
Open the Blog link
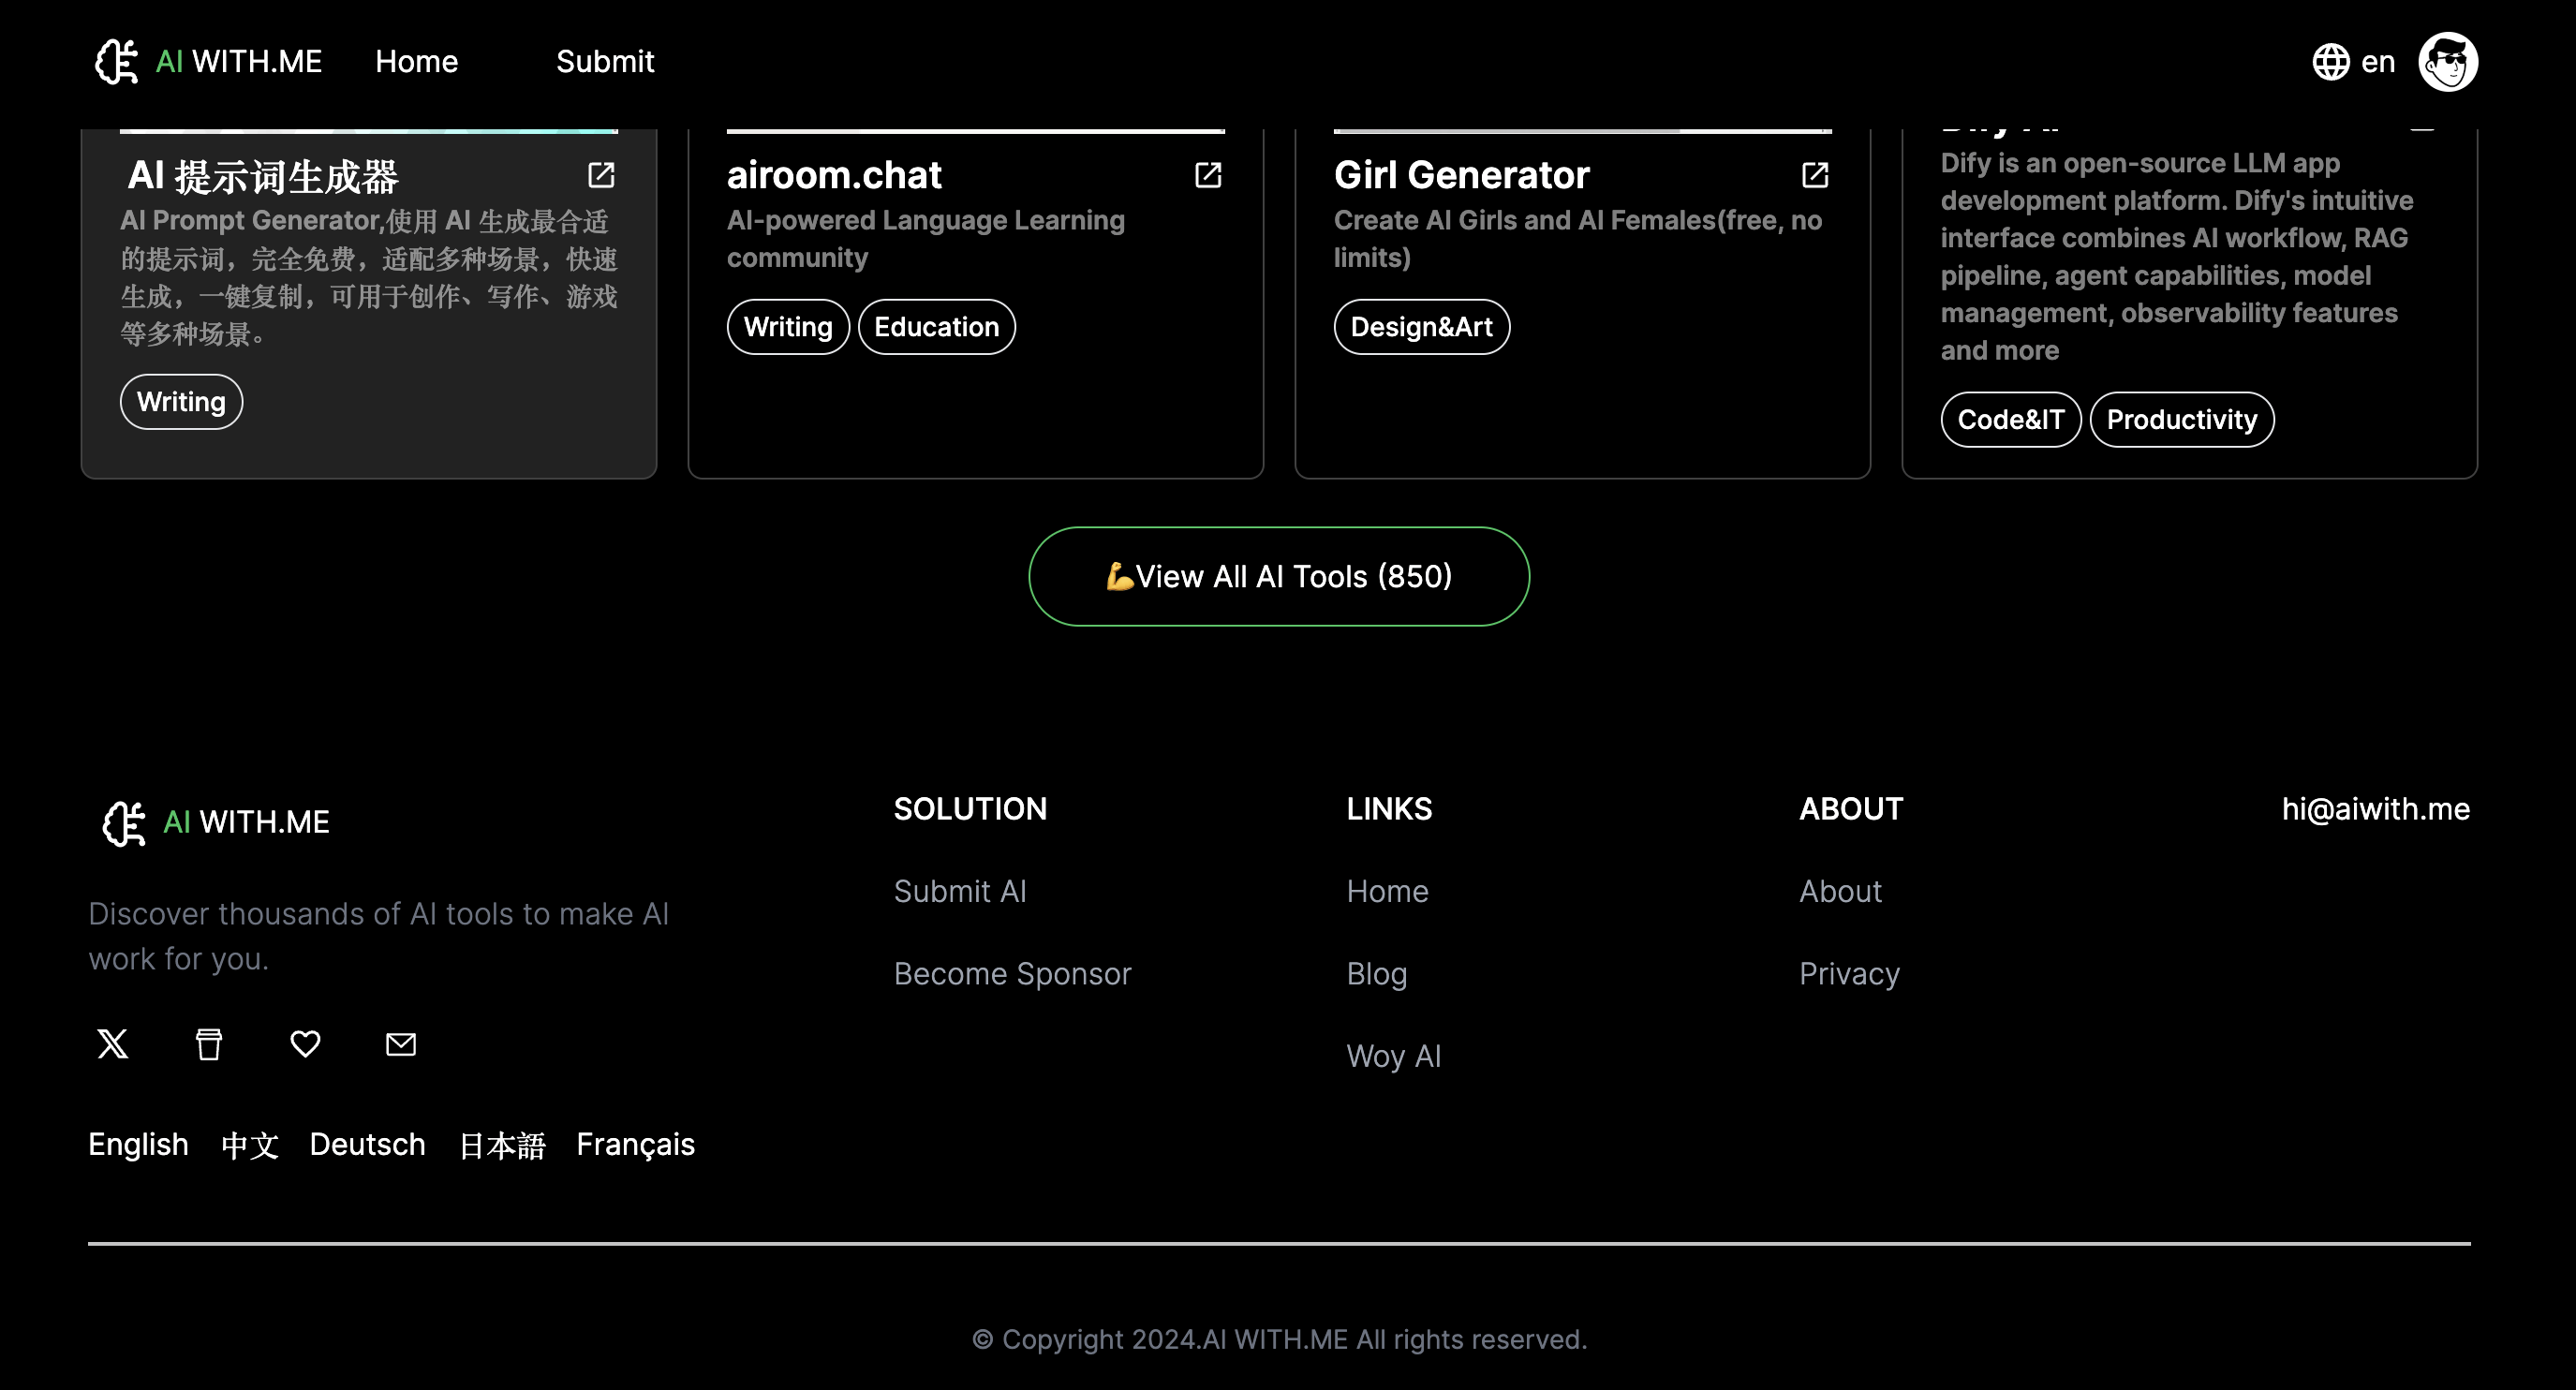1376,974
